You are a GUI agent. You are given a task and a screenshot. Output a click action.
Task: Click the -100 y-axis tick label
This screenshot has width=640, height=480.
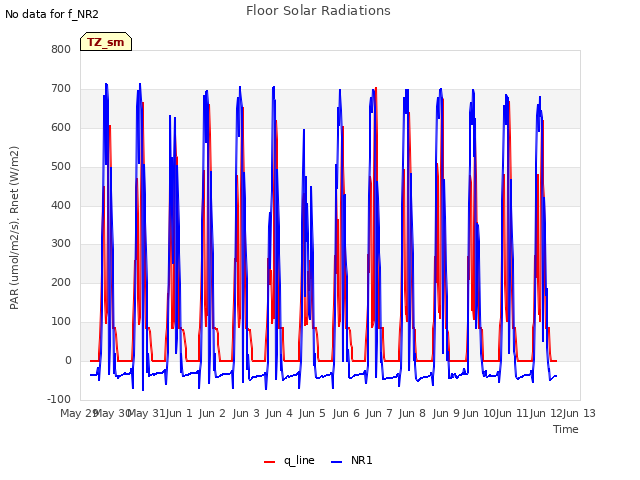click(x=59, y=399)
